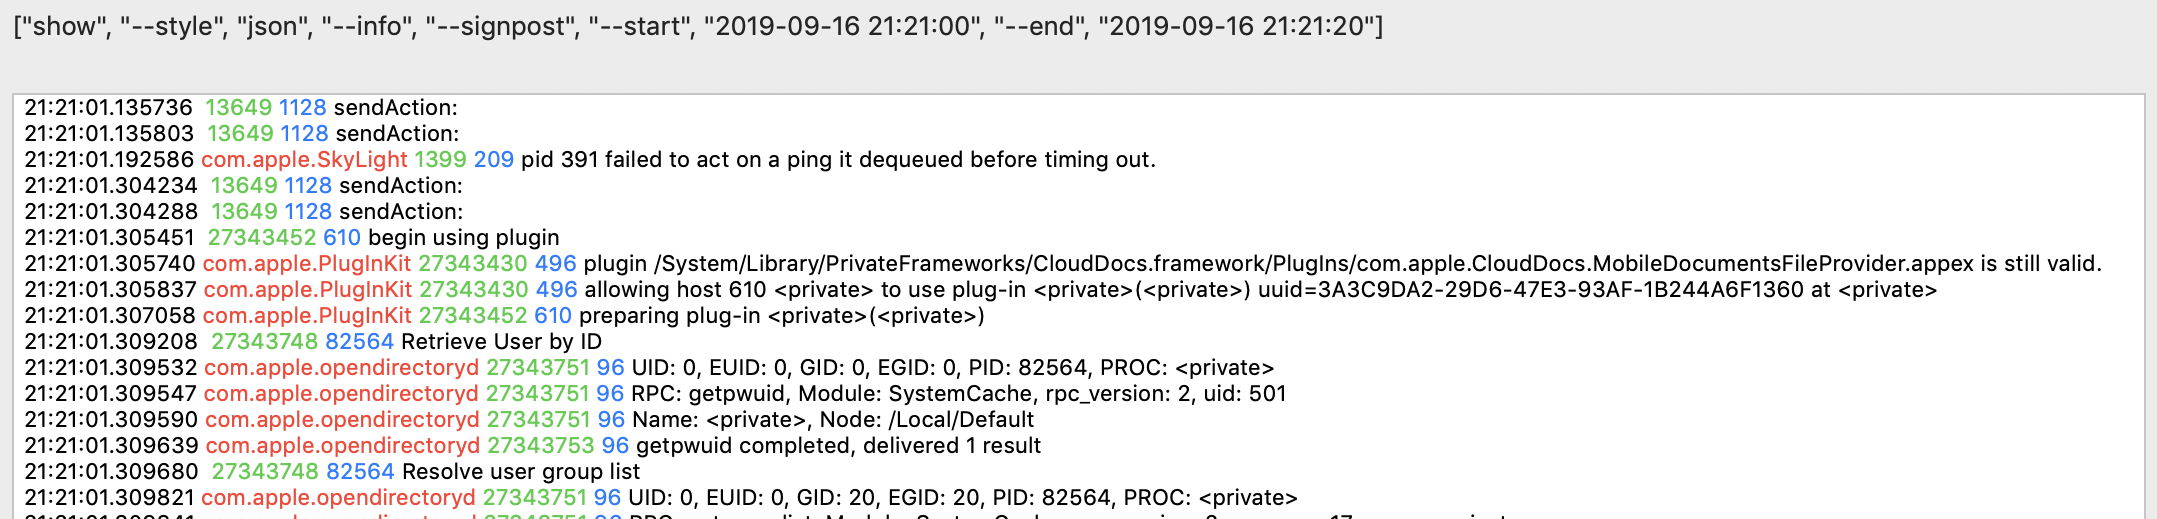Click the "begin using plugin" log entry

pyautogui.click(x=463, y=237)
